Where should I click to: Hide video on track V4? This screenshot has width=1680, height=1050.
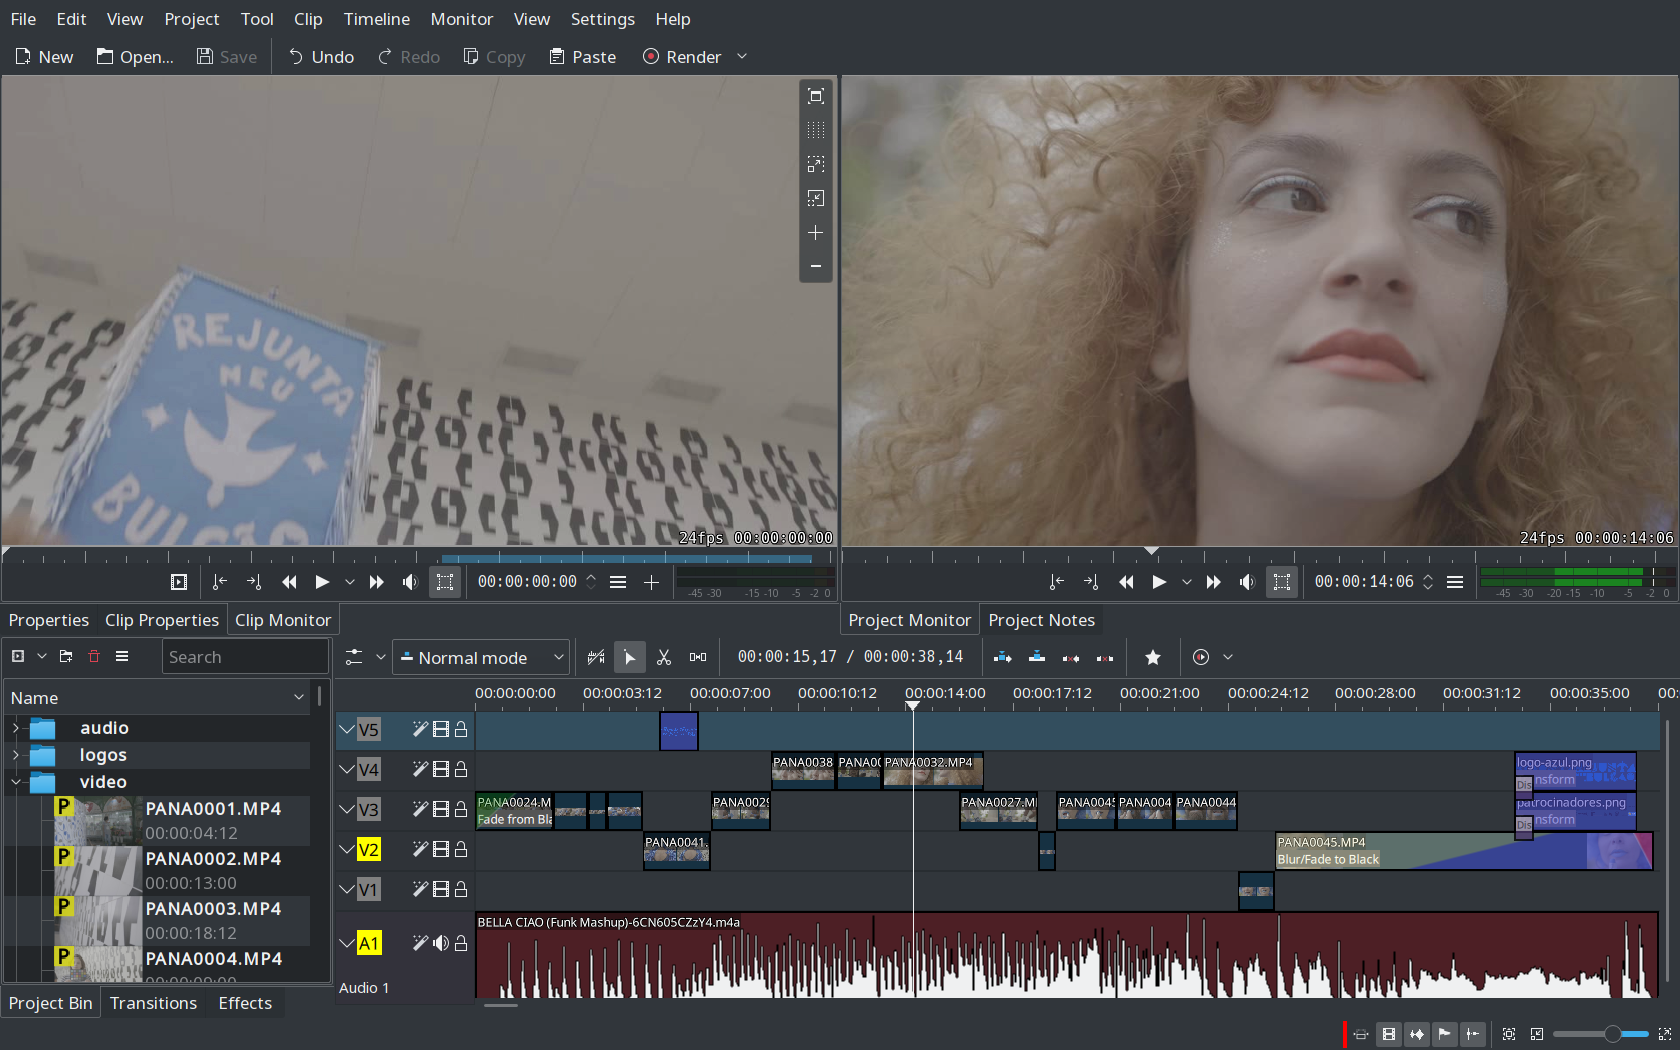click(441, 769)
